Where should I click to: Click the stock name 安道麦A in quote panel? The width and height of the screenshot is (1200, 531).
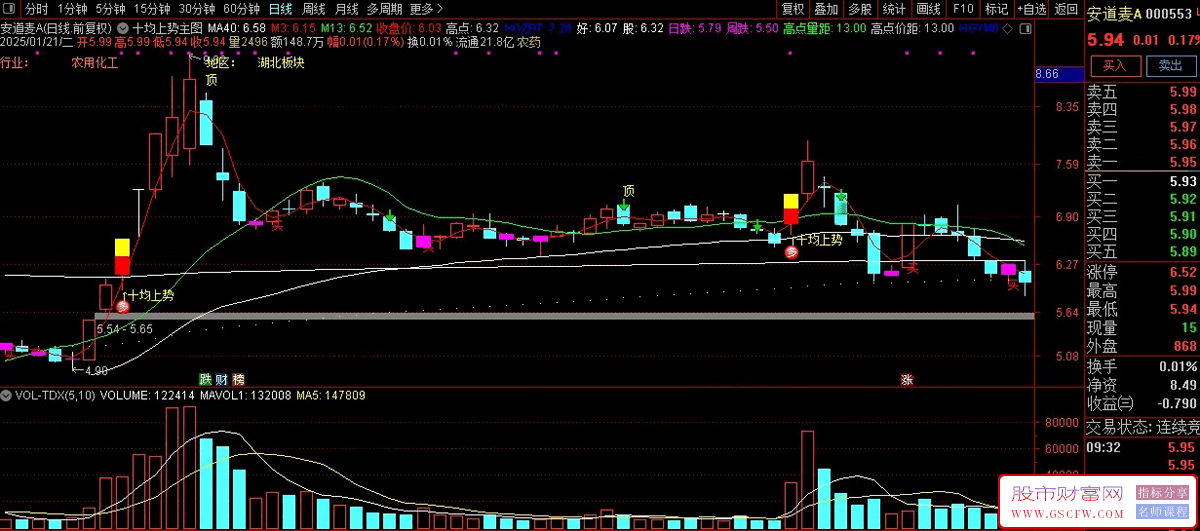[1114, 14]
